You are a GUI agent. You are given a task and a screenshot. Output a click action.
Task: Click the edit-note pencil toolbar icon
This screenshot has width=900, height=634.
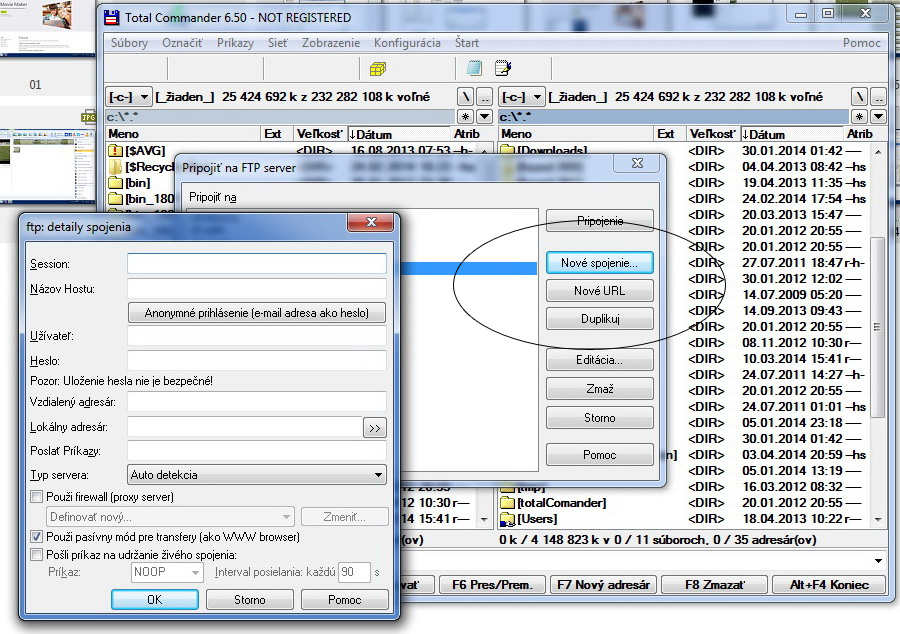pos(503,68)
